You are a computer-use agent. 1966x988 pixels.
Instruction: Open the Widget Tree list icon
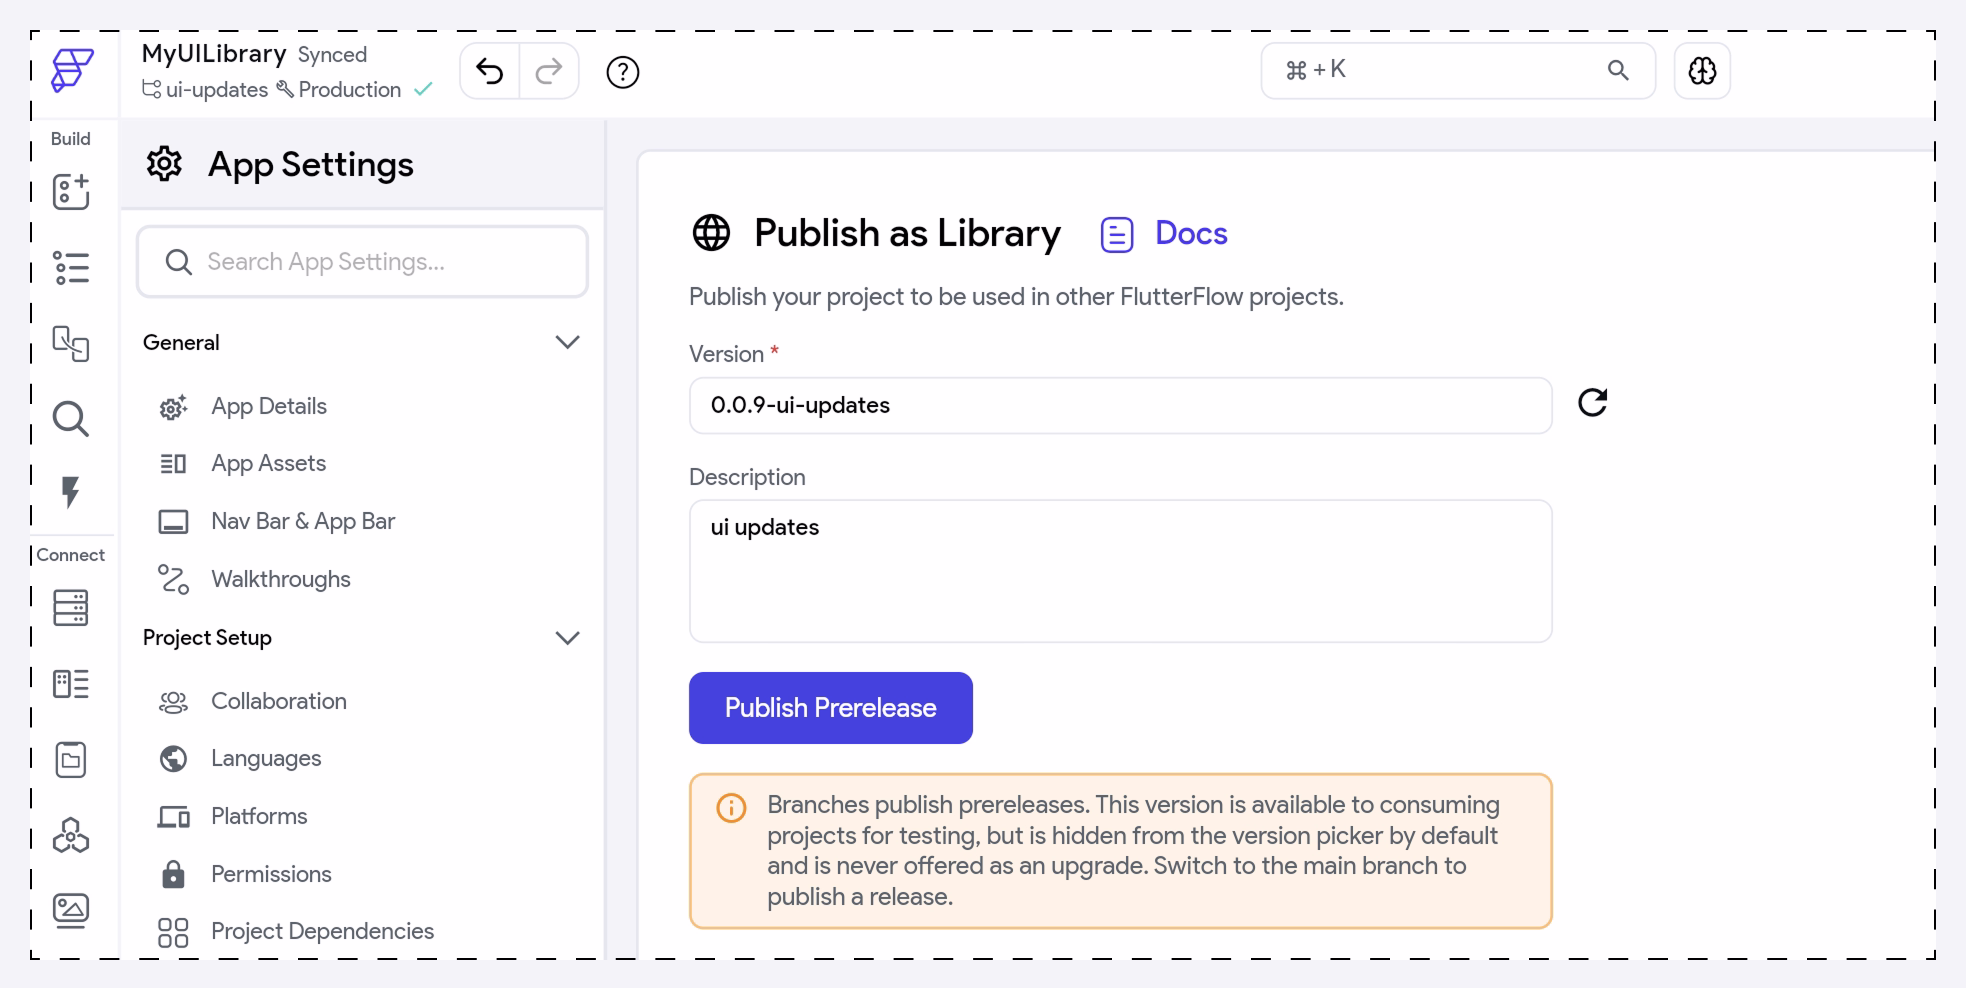(x=71, y=268)
